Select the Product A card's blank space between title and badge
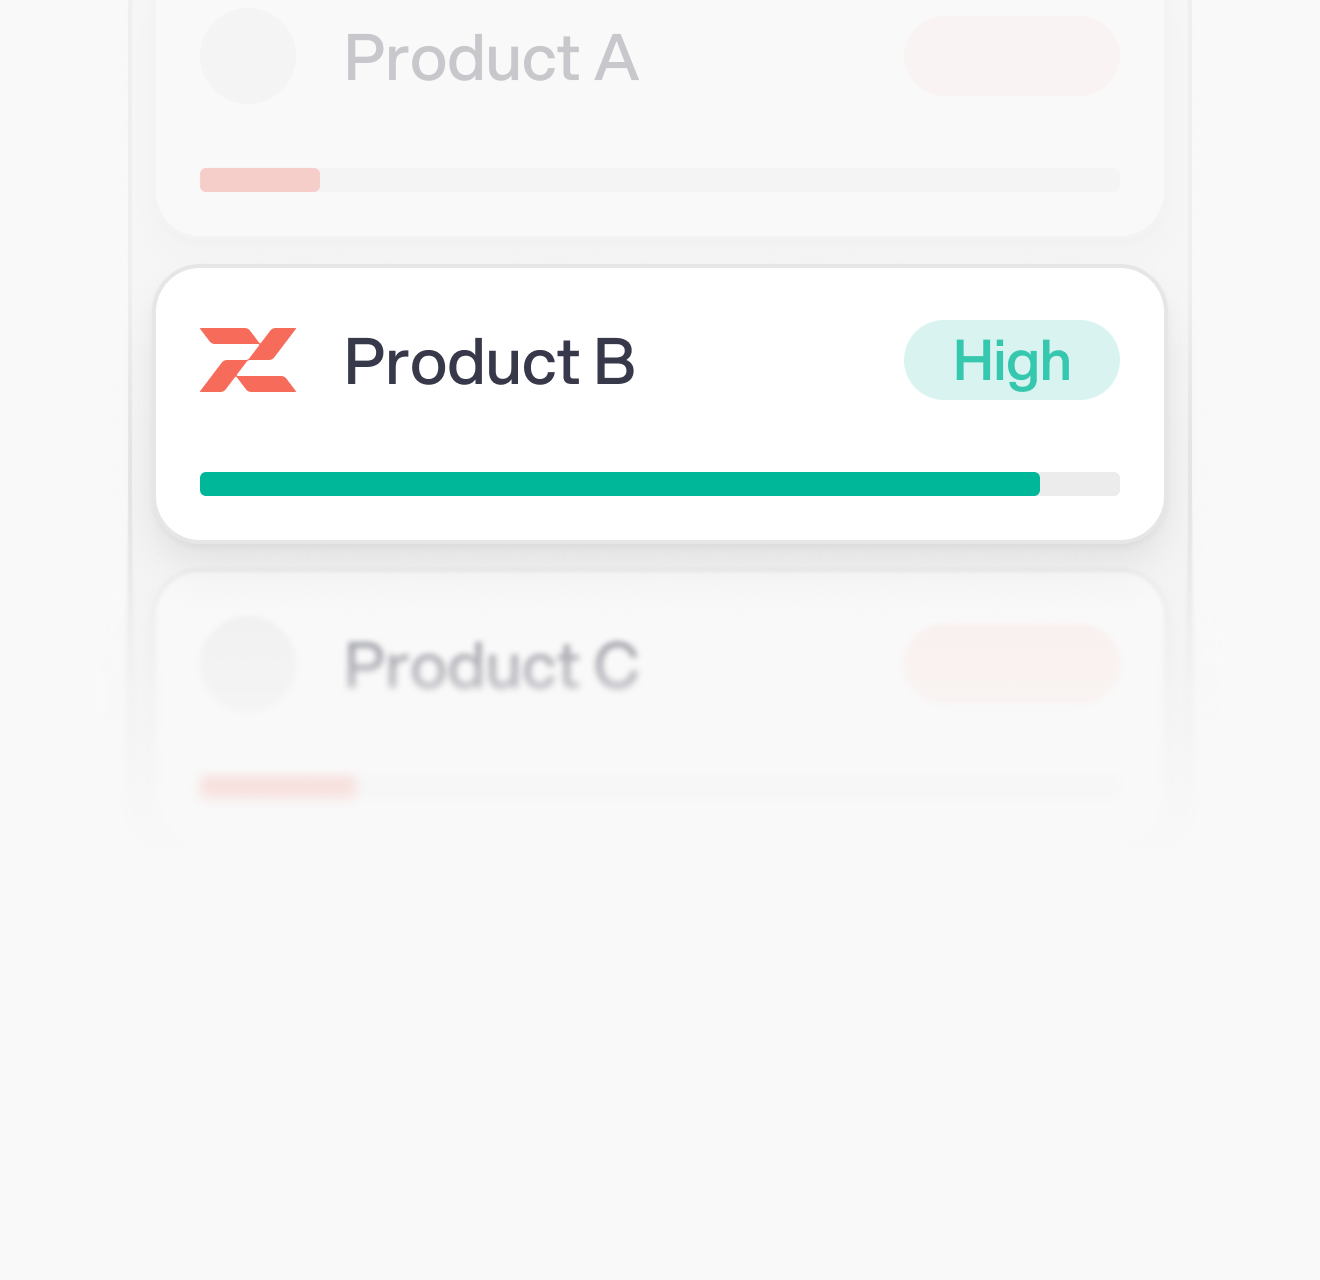Image resolution: width=1320 pixels, height=1280 pixels. click(770, 56)
